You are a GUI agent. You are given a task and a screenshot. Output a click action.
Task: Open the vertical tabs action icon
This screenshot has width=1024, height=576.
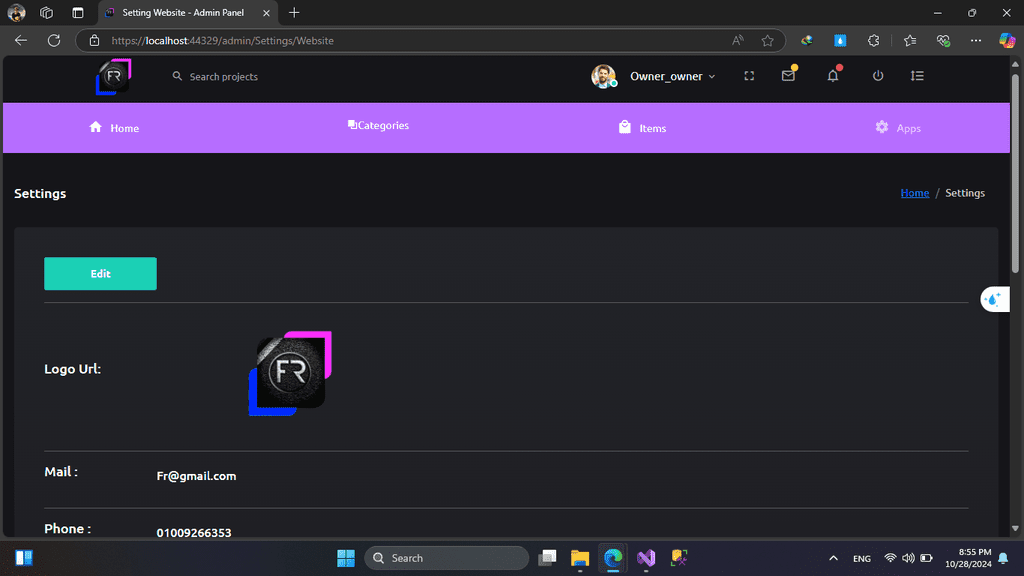(78, 12)
